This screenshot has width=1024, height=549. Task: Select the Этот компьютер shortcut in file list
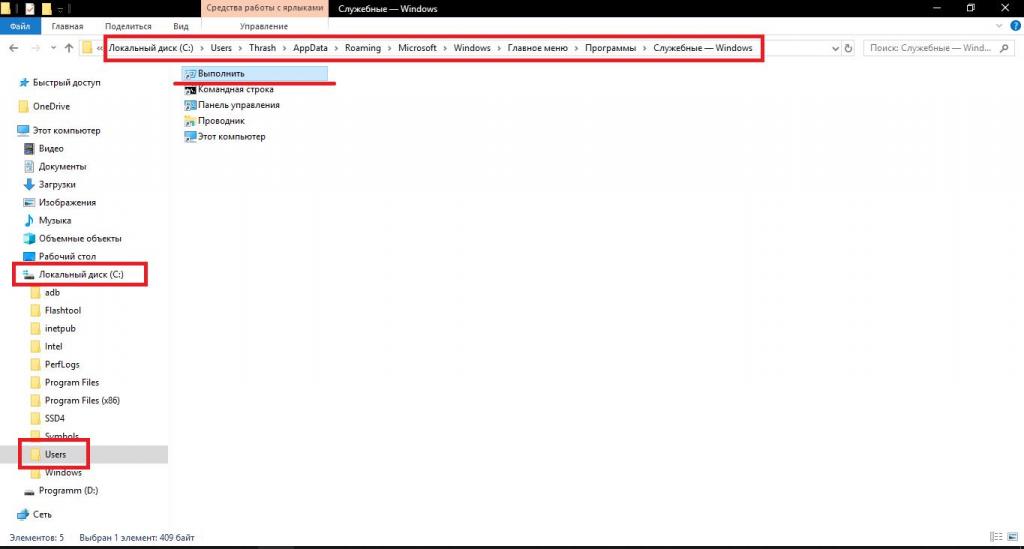pos(225,136)
